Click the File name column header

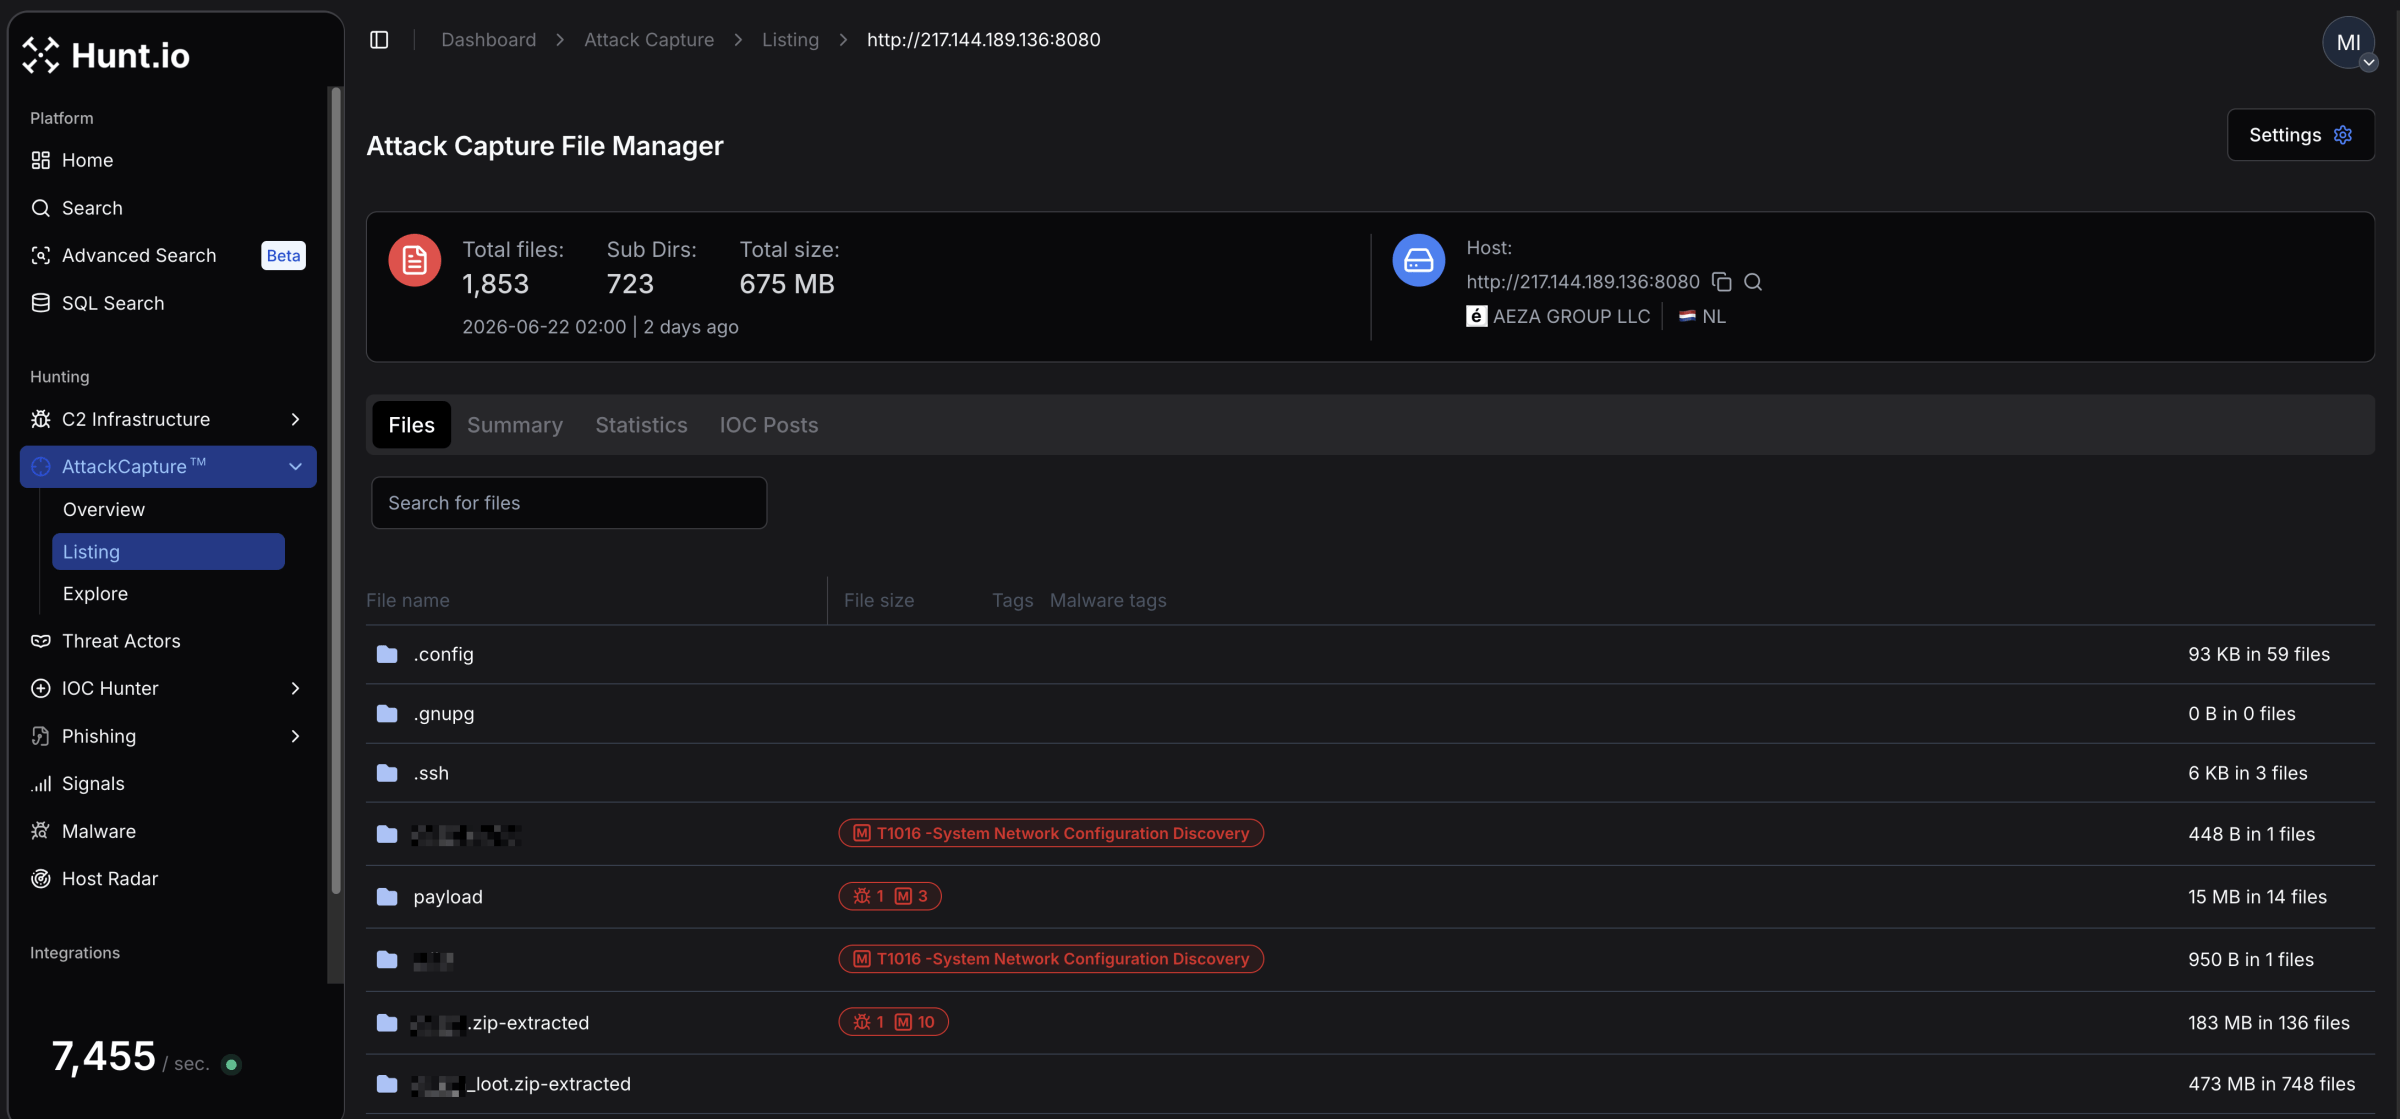[x=408, y=601]
